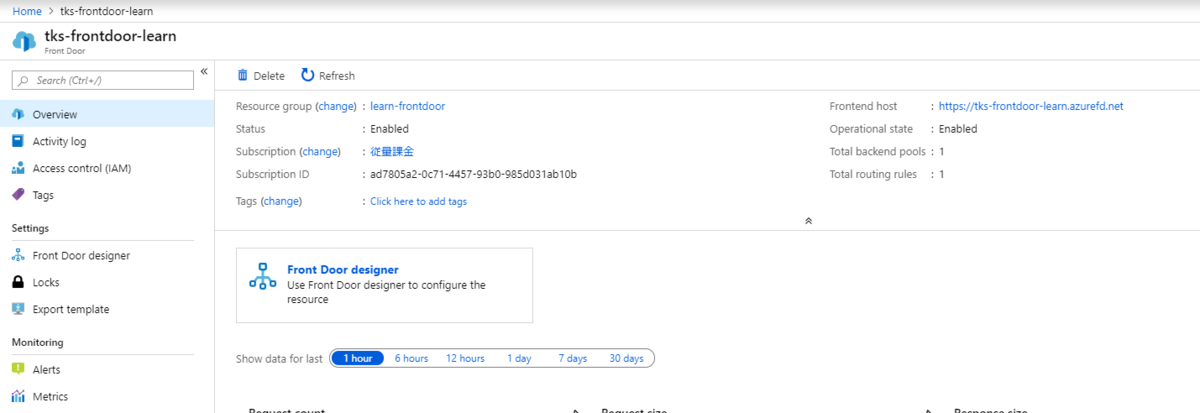Click the Locks padlock icon

click(18, 283)
